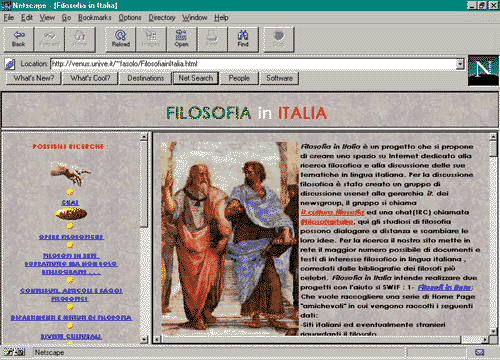Click the Print toolbar button
The image size is (500, 360).
coord(212,39)
